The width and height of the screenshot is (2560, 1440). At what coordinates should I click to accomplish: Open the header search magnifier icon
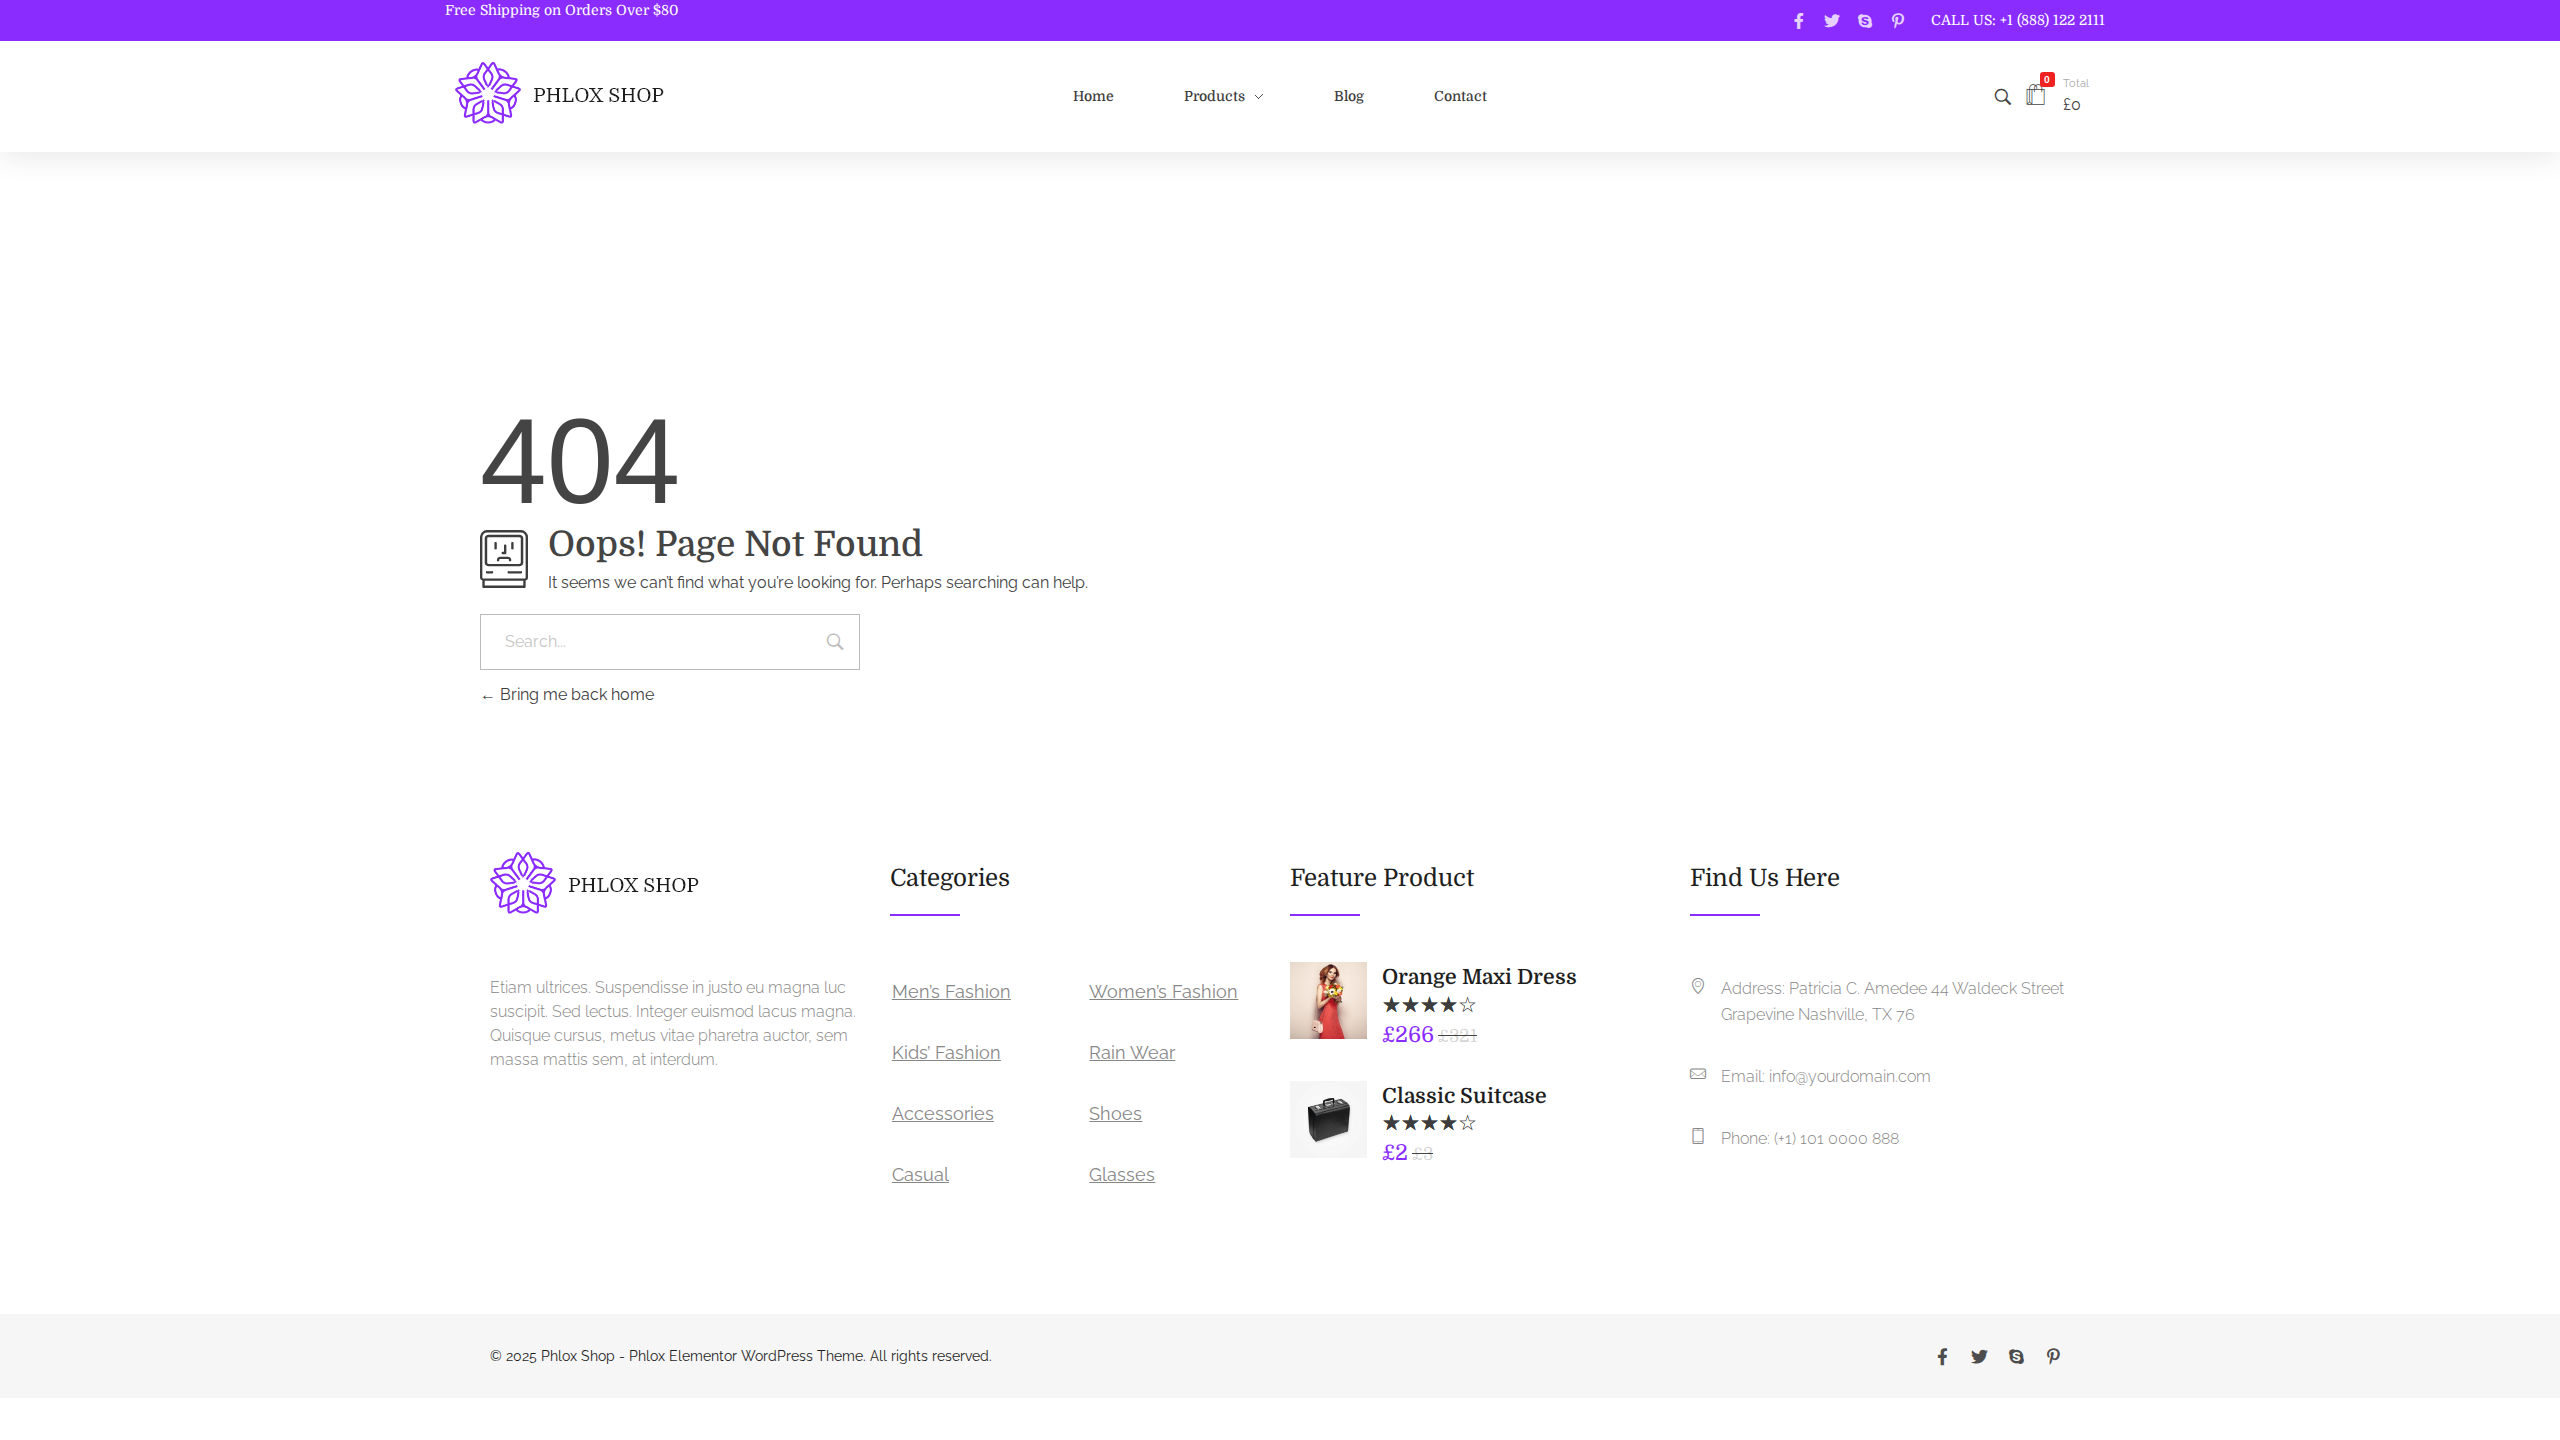point(2002,97)
